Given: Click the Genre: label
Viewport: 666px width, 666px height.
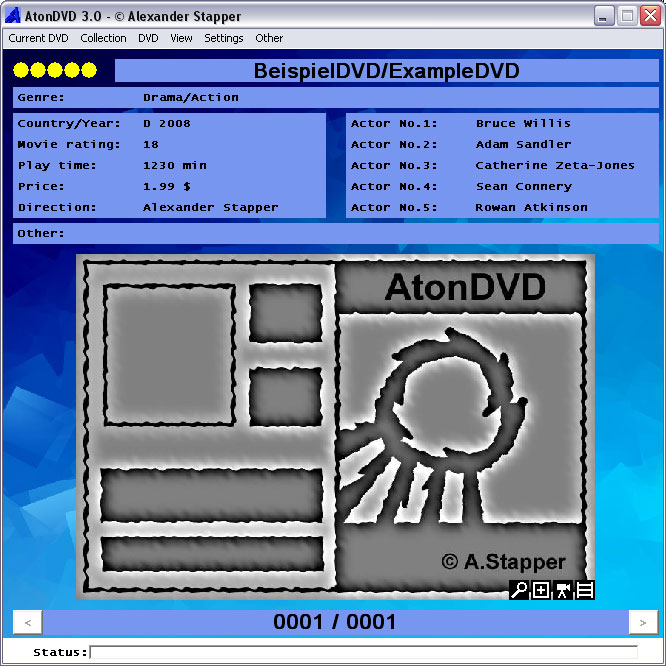Looking at the screenshot, I should pyautogui.click(x=41, y=98).
